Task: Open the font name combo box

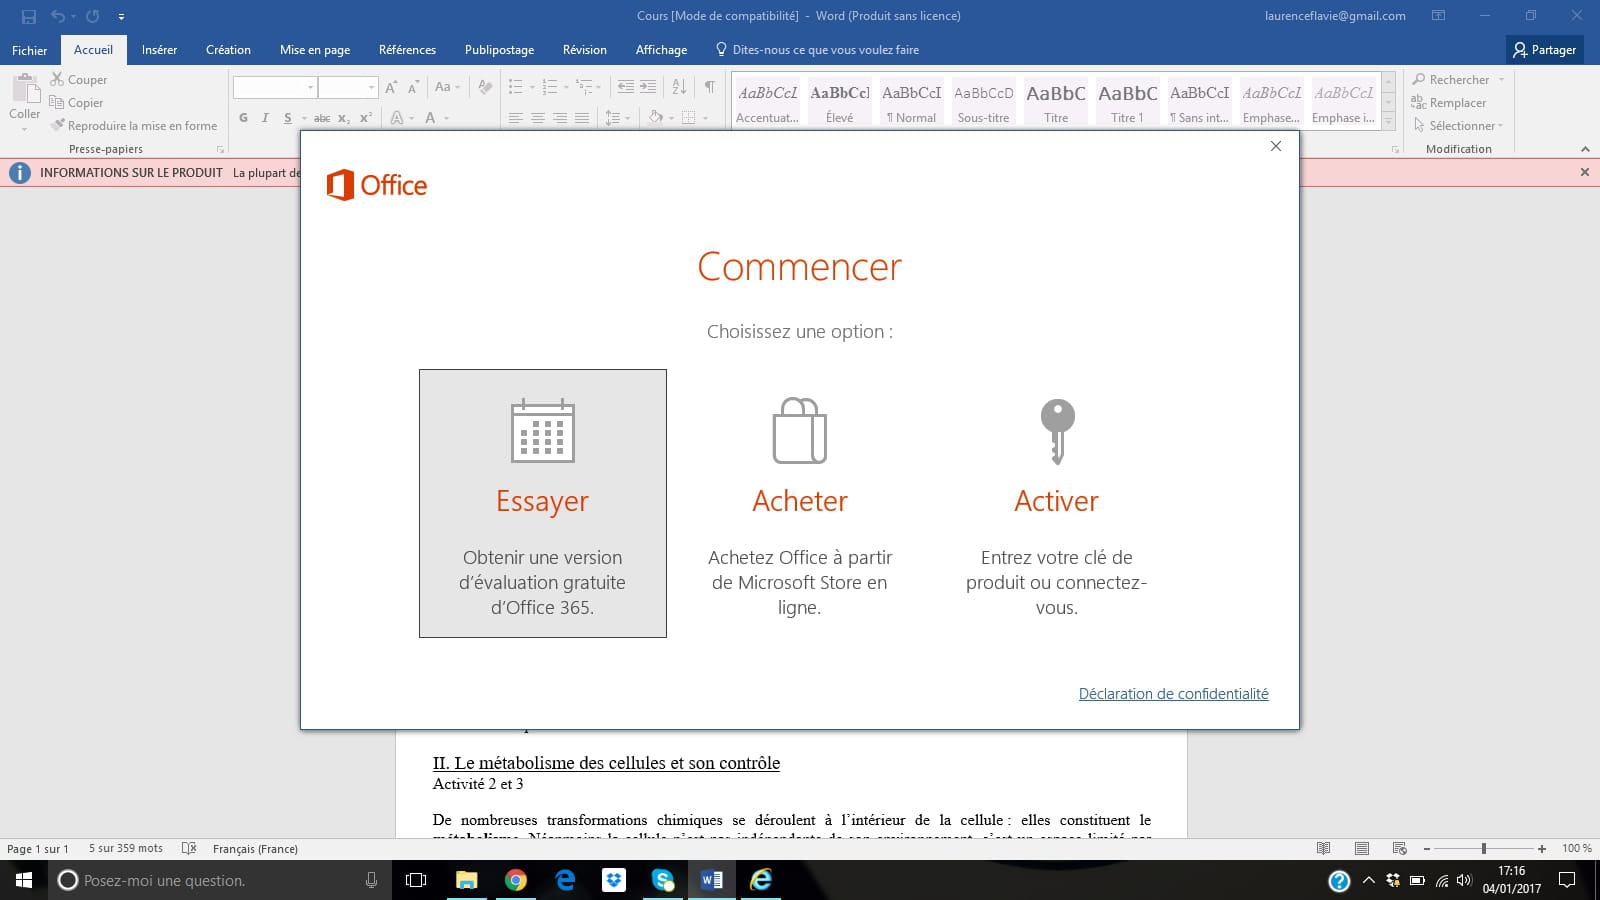Action: pos(275,88)
